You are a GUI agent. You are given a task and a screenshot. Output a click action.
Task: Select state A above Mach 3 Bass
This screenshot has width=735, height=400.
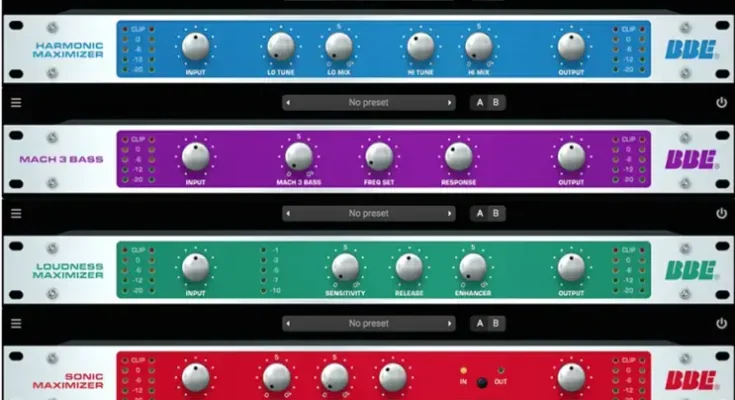pos(479,102)
